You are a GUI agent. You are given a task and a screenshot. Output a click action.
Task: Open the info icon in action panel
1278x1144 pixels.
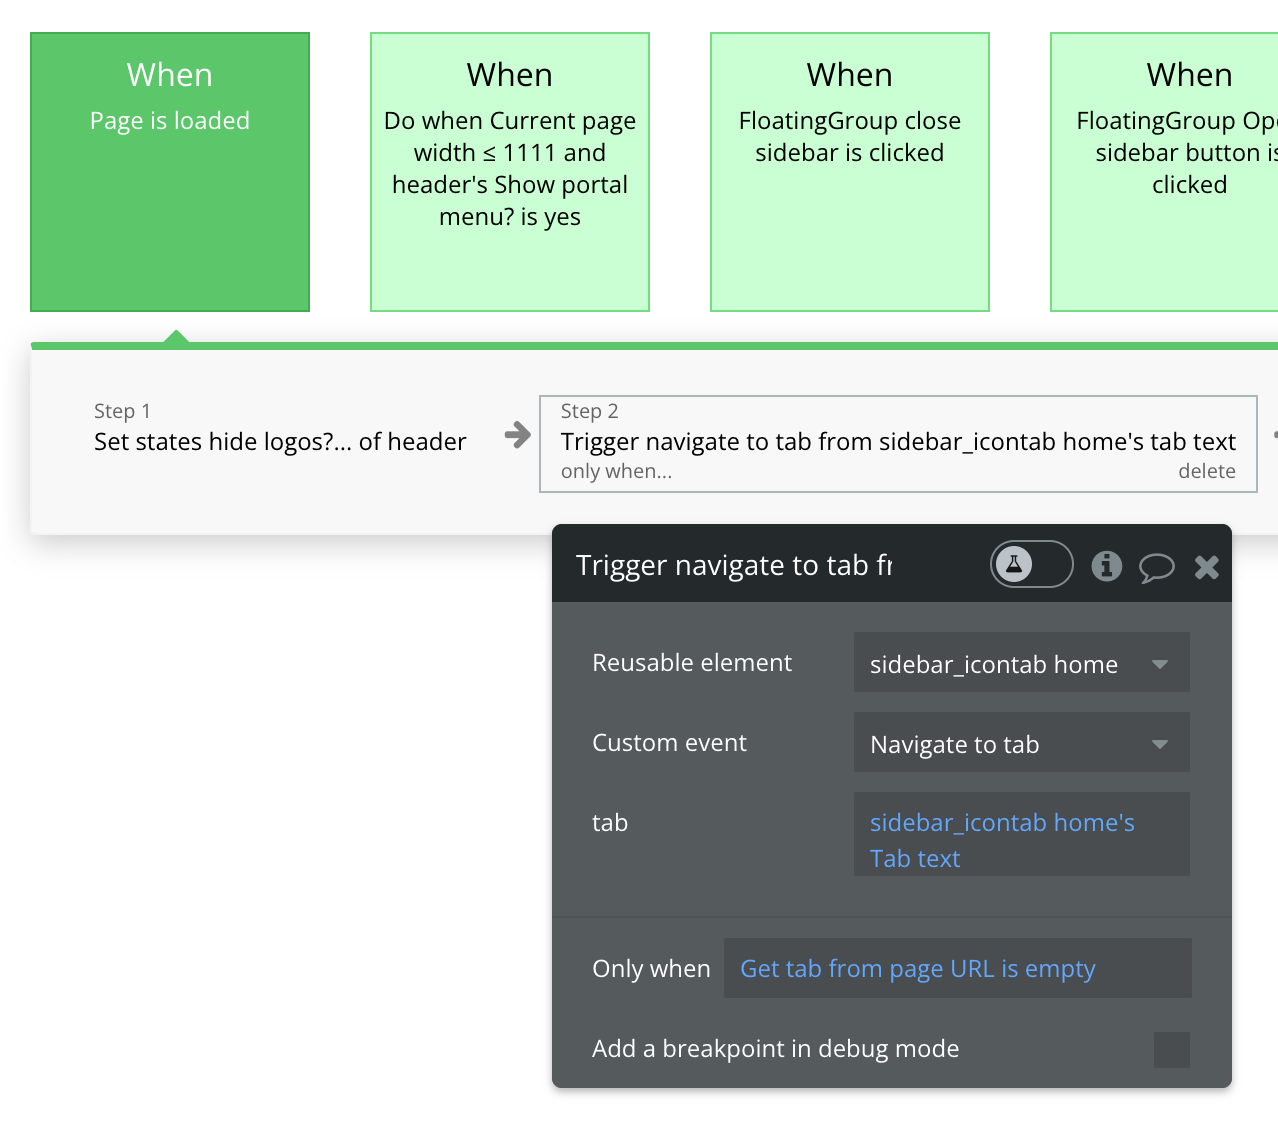tap(1106, 566)
